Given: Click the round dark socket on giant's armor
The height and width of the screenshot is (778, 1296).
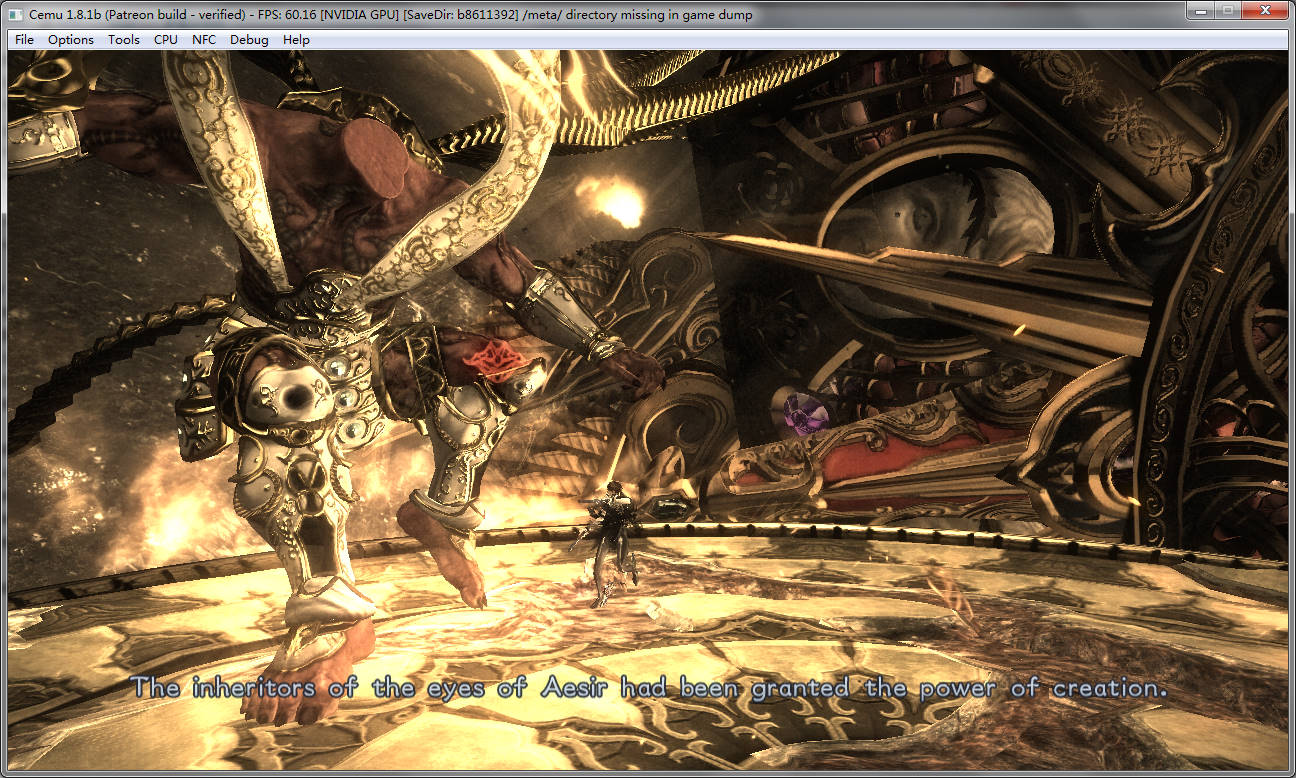Looking at the screenshot, I should 296,401.
